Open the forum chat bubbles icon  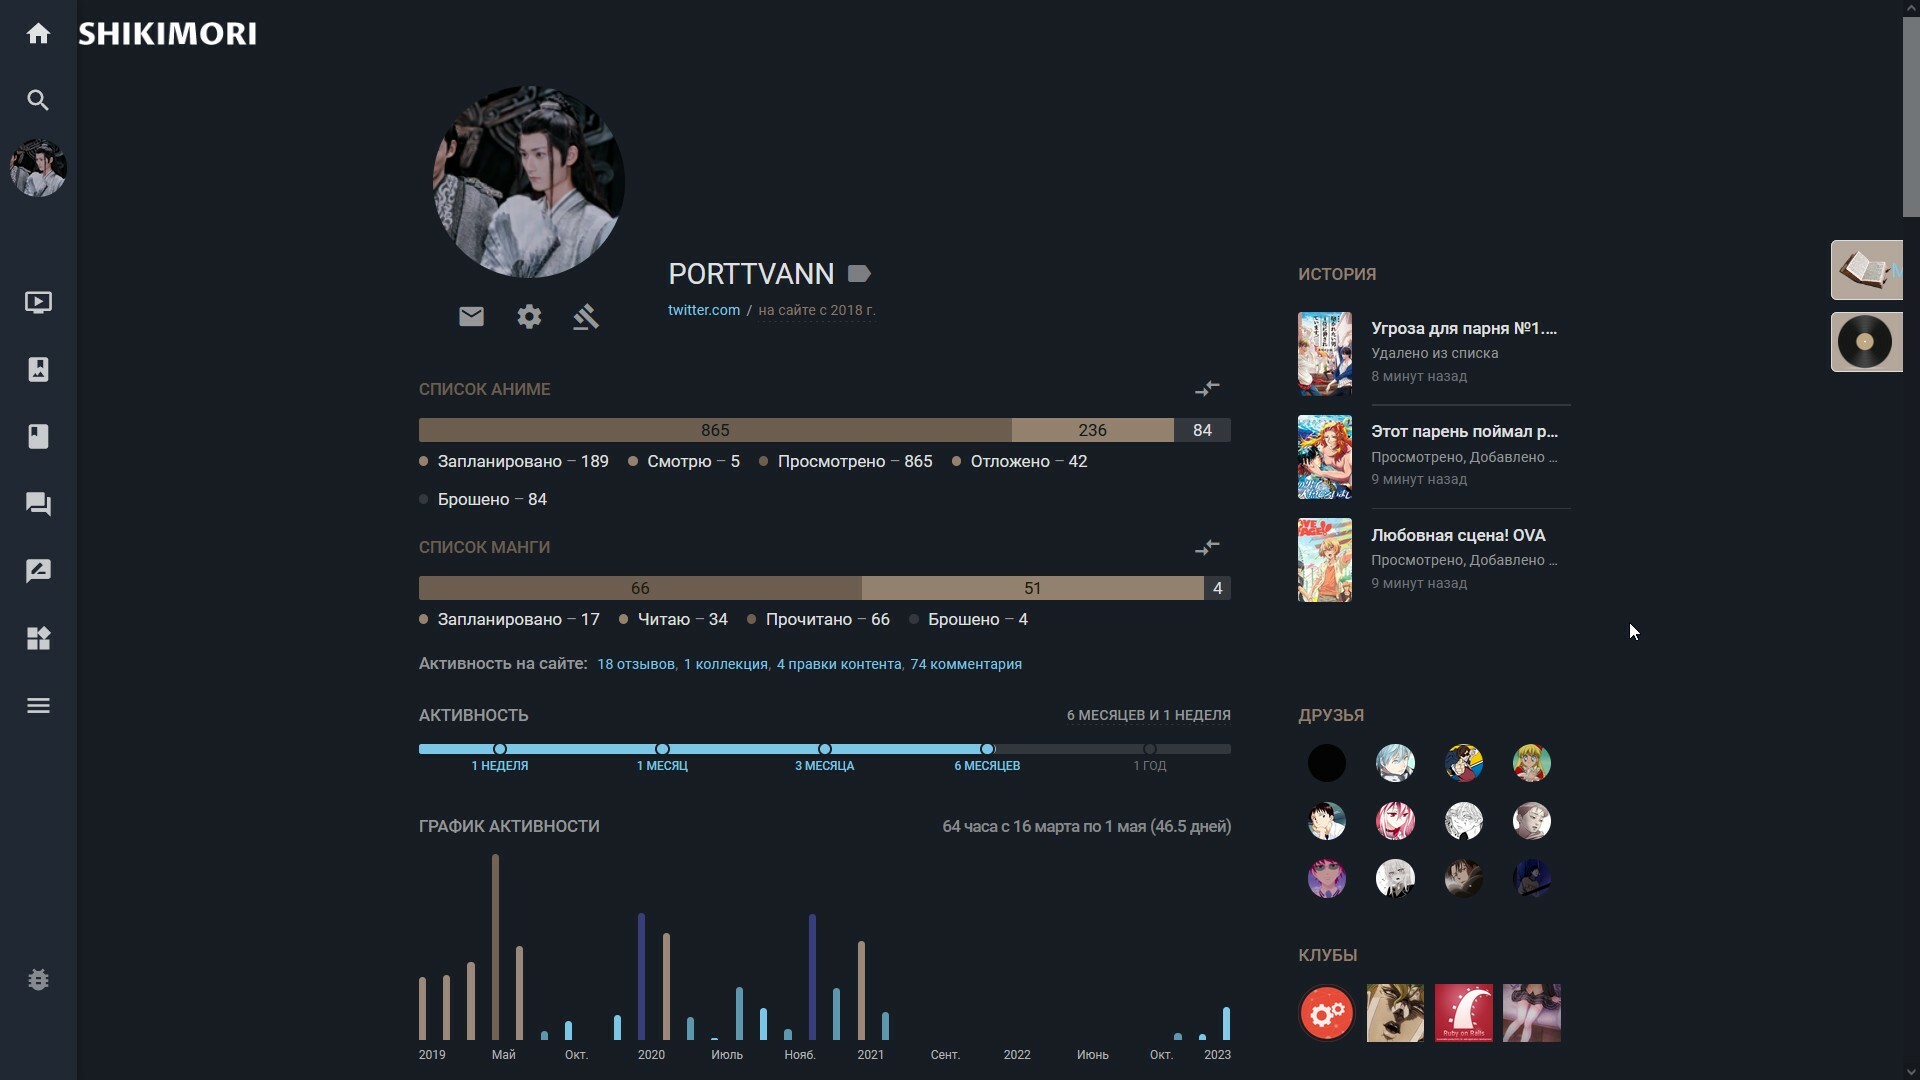tap(38, 504)
